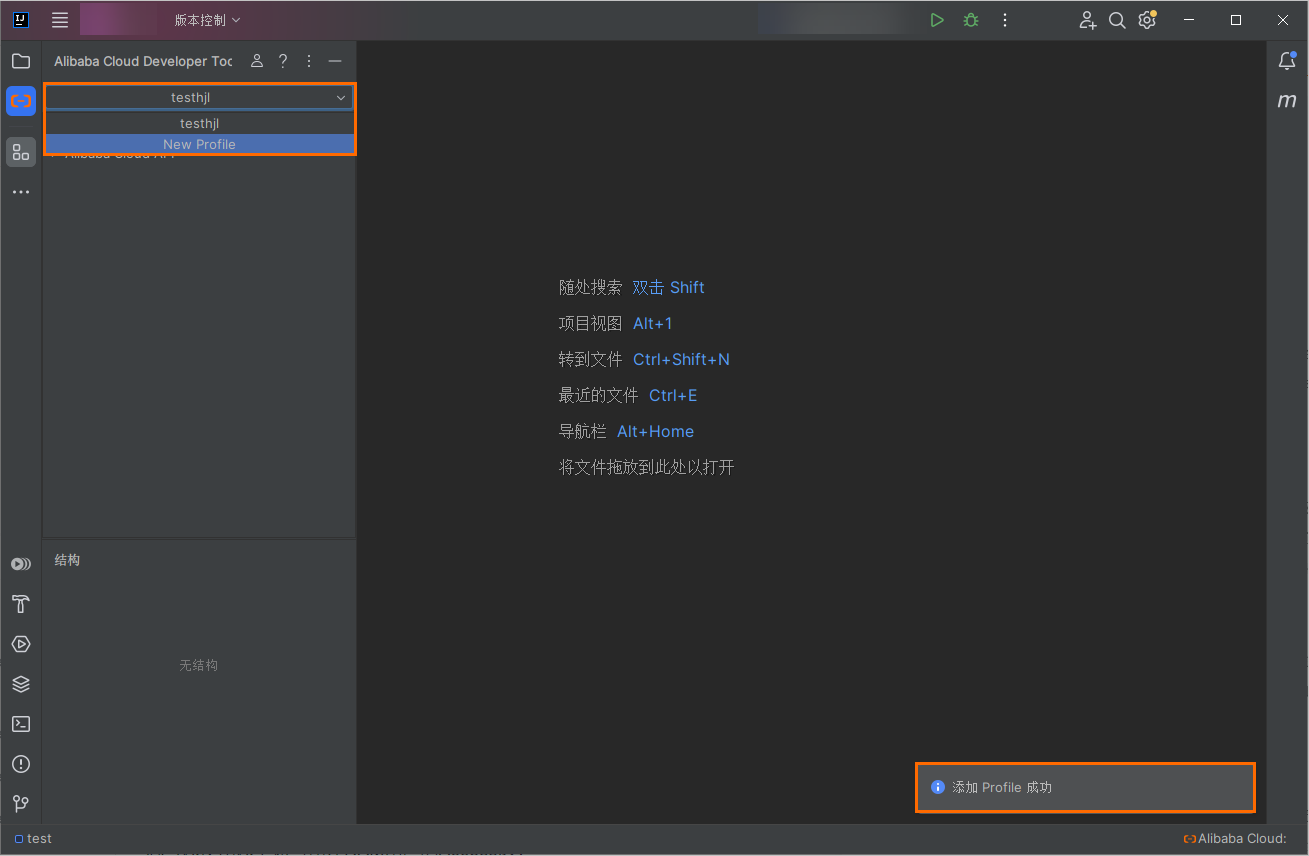Click the 无结构 empty structure text
The height and width of the screenshot is (856, 1309).
[198, 665]
